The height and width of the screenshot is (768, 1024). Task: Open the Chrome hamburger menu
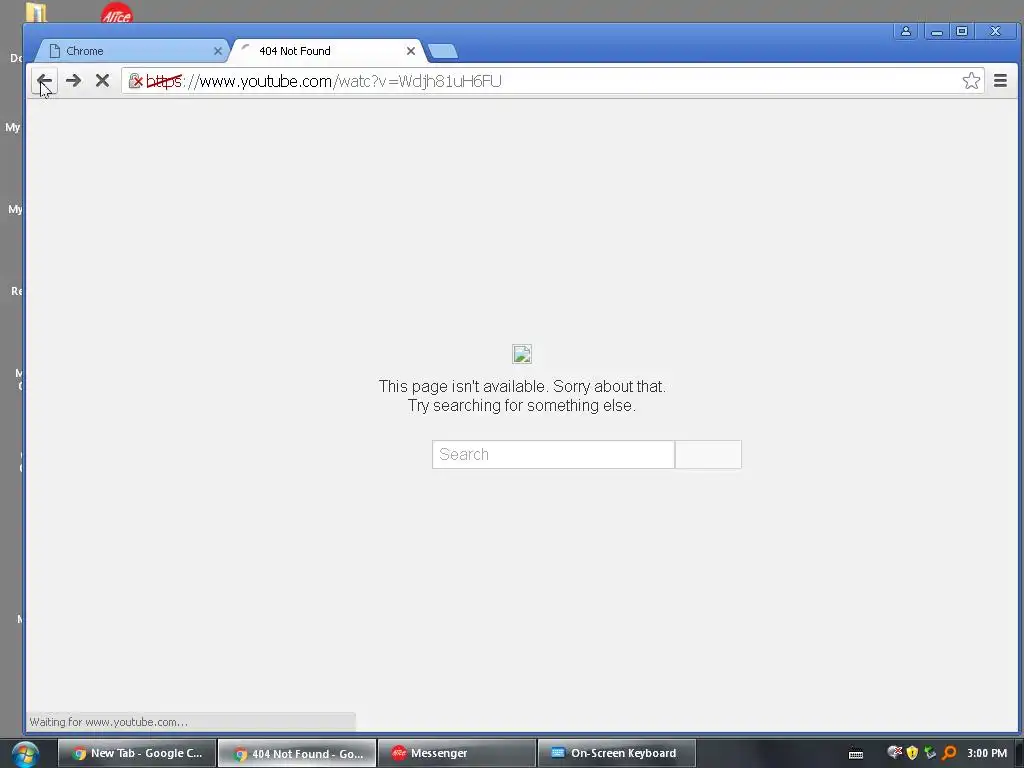1000,81
